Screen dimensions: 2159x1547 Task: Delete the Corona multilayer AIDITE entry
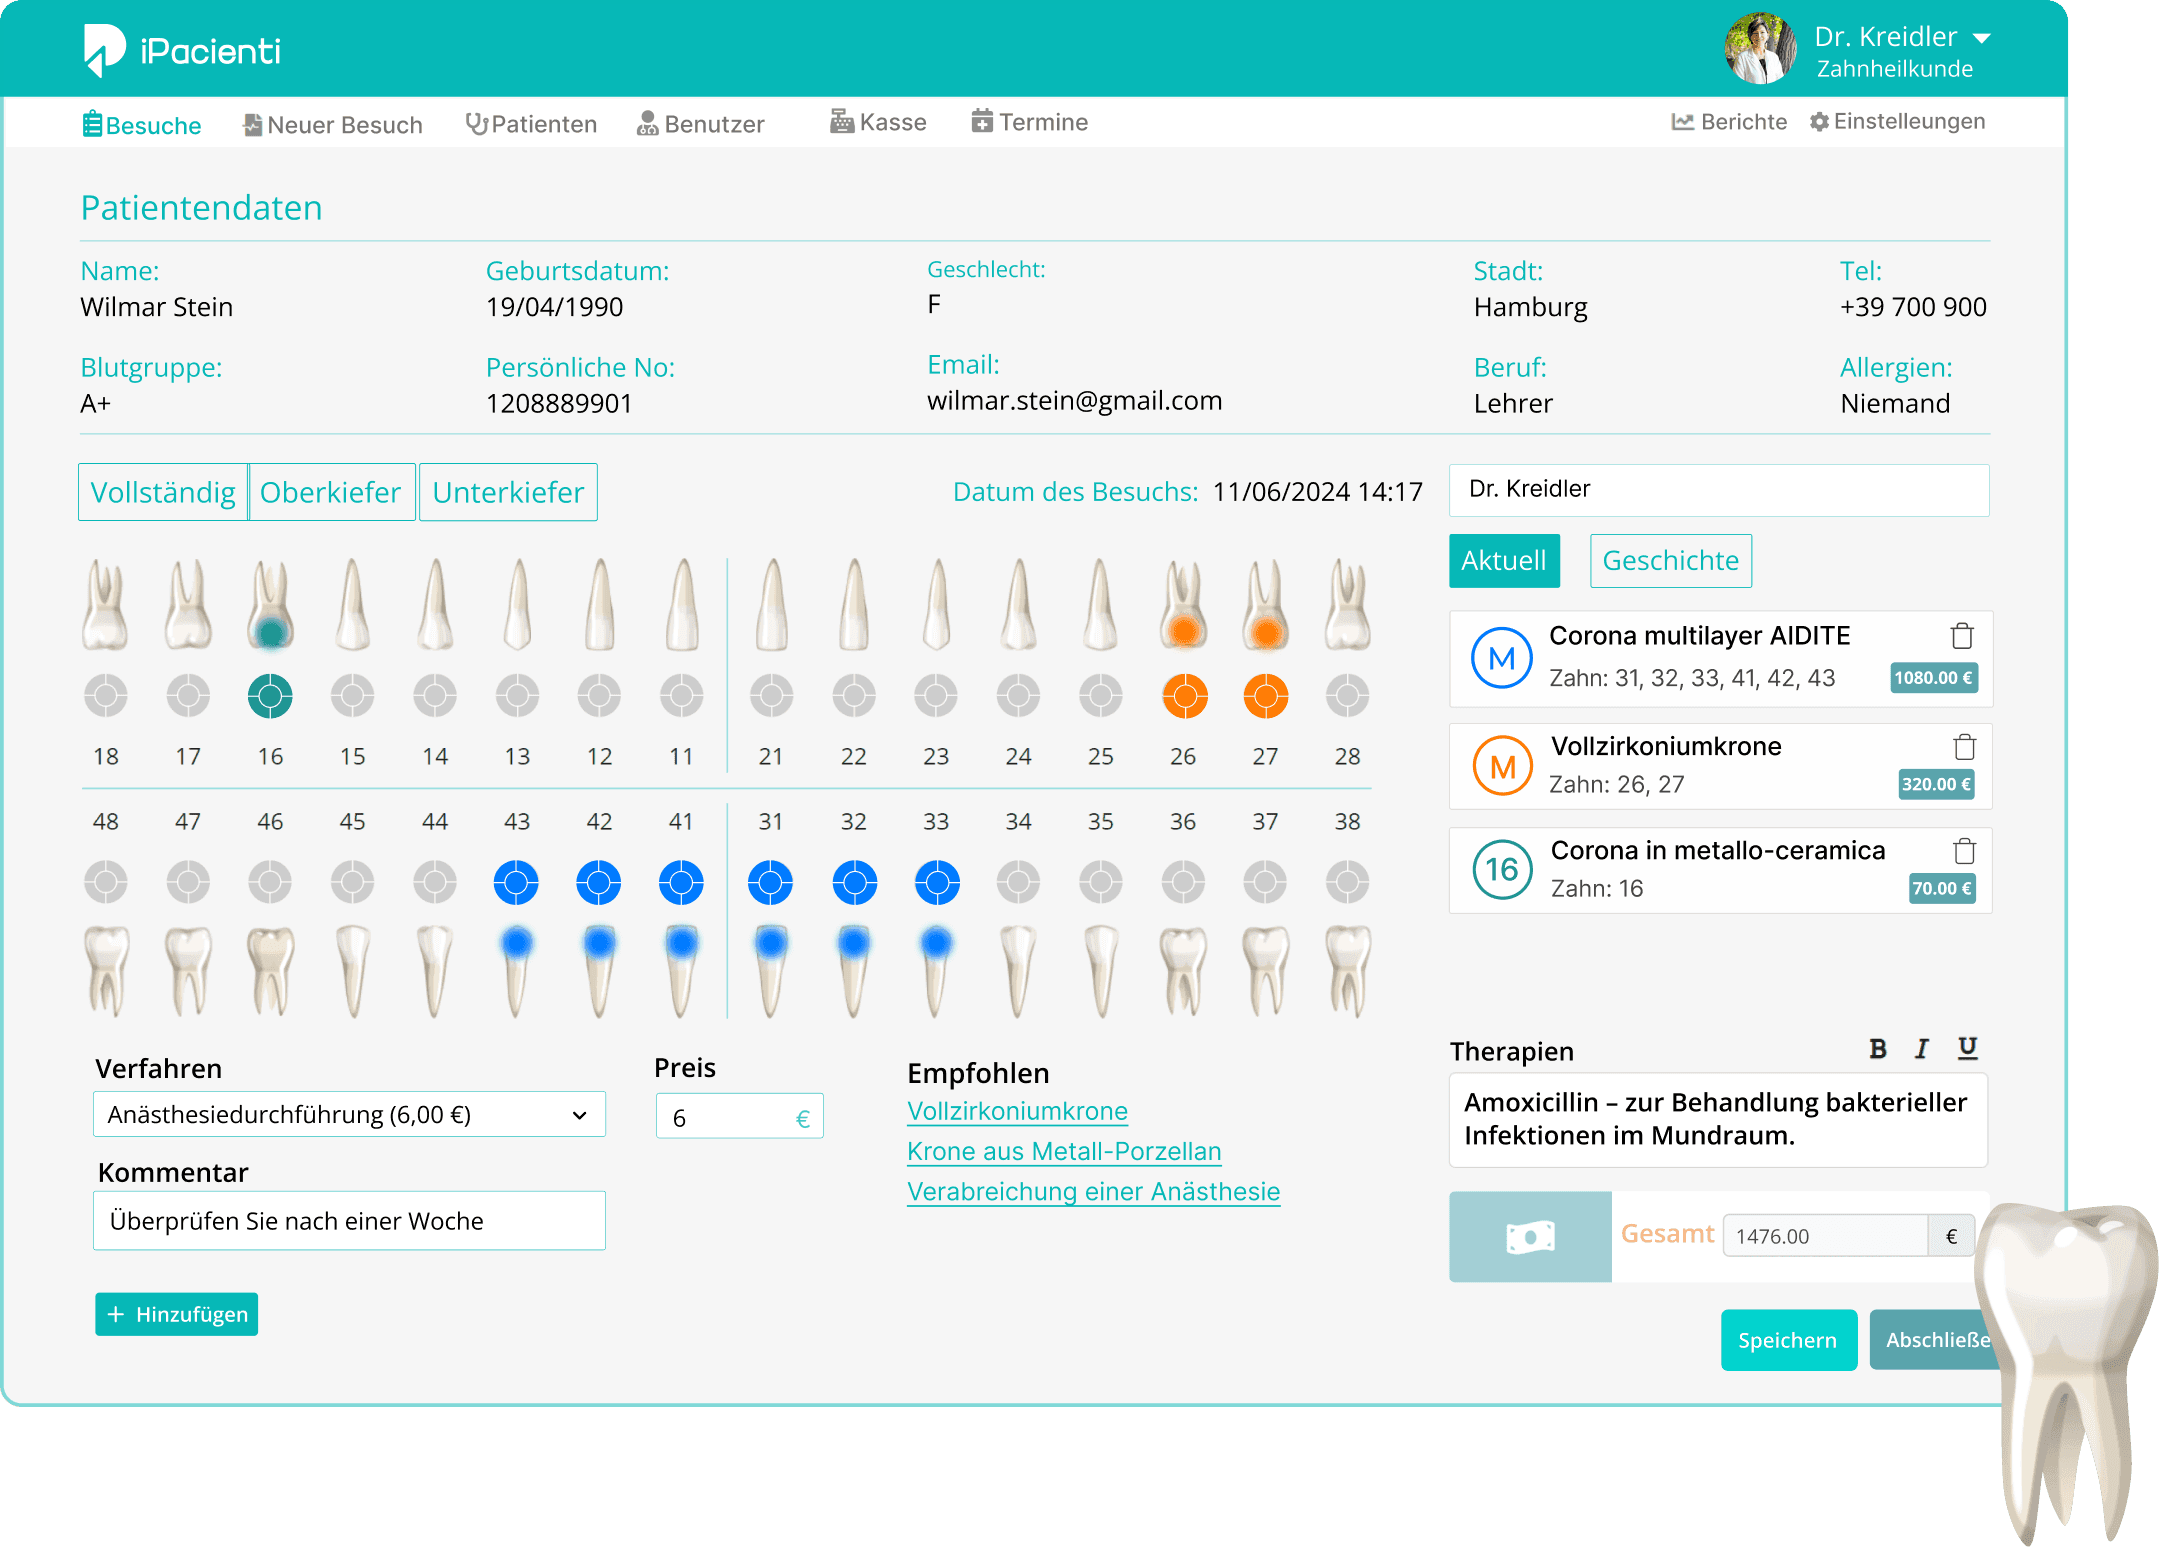(x=1961, y=636)
